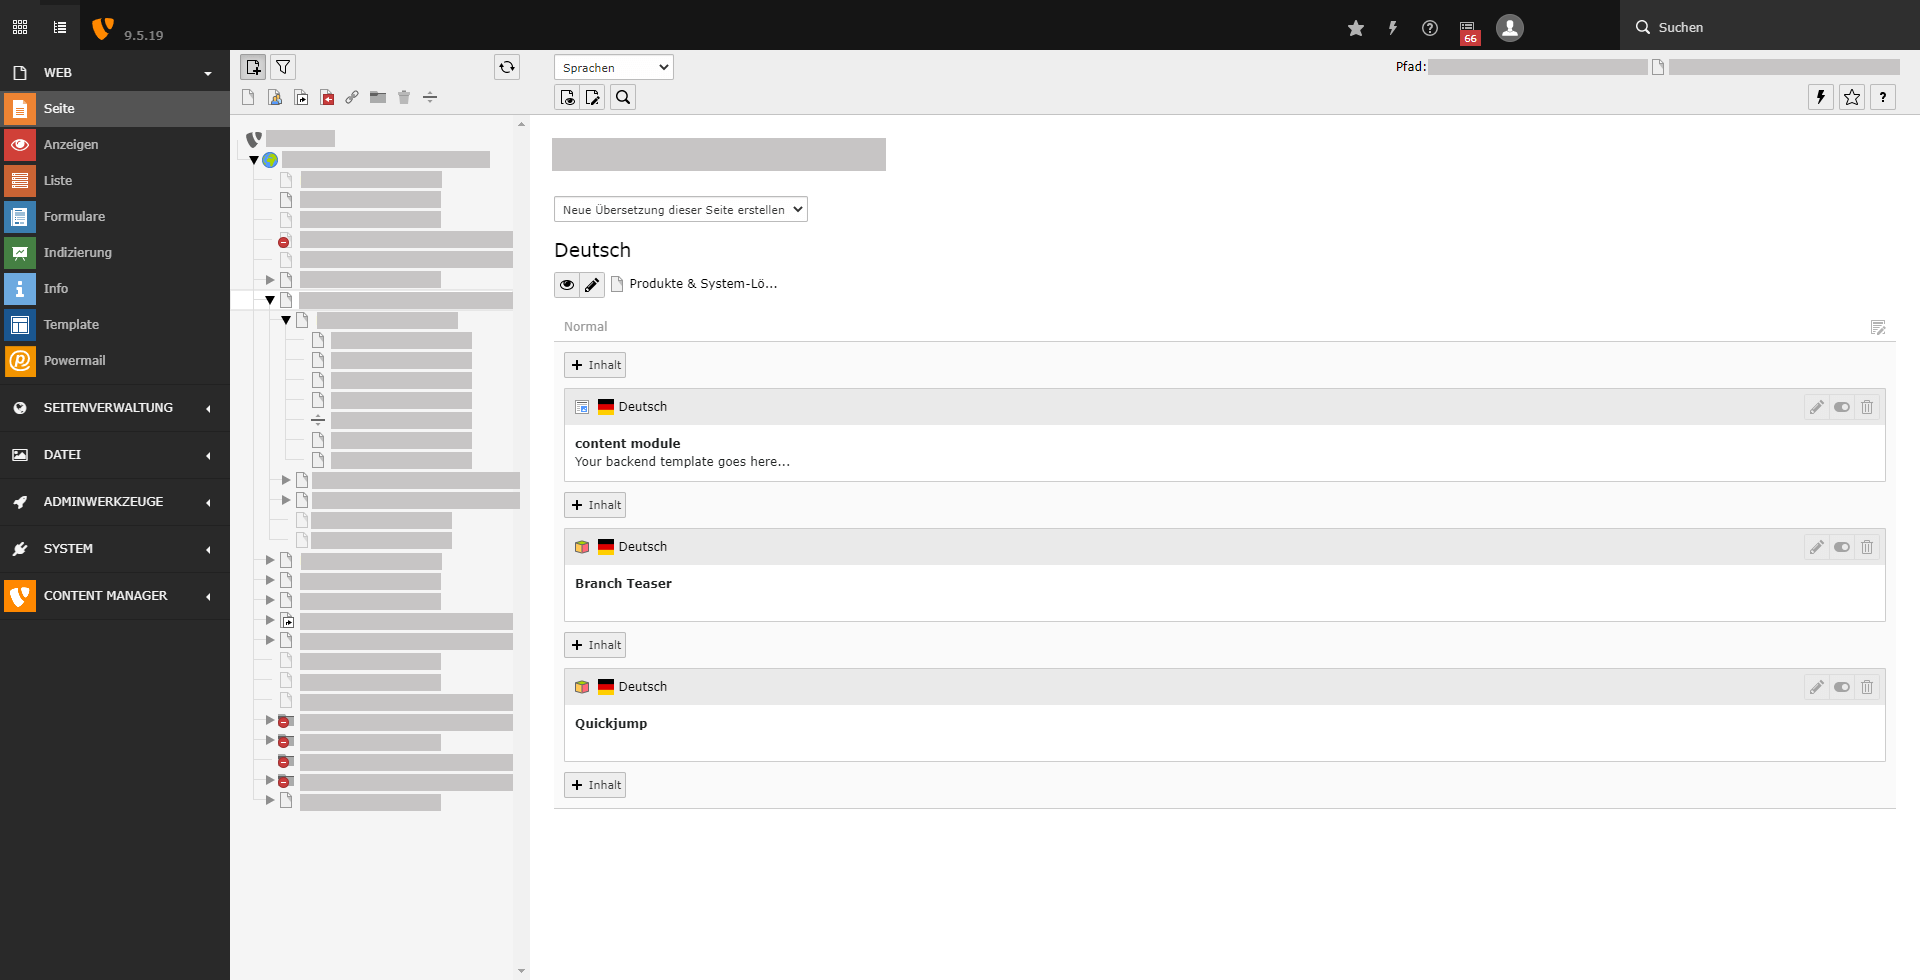This screenshot has height=980, width=1920.
Task: Bookmark this view via the star icon
Action: (1356, 28)
